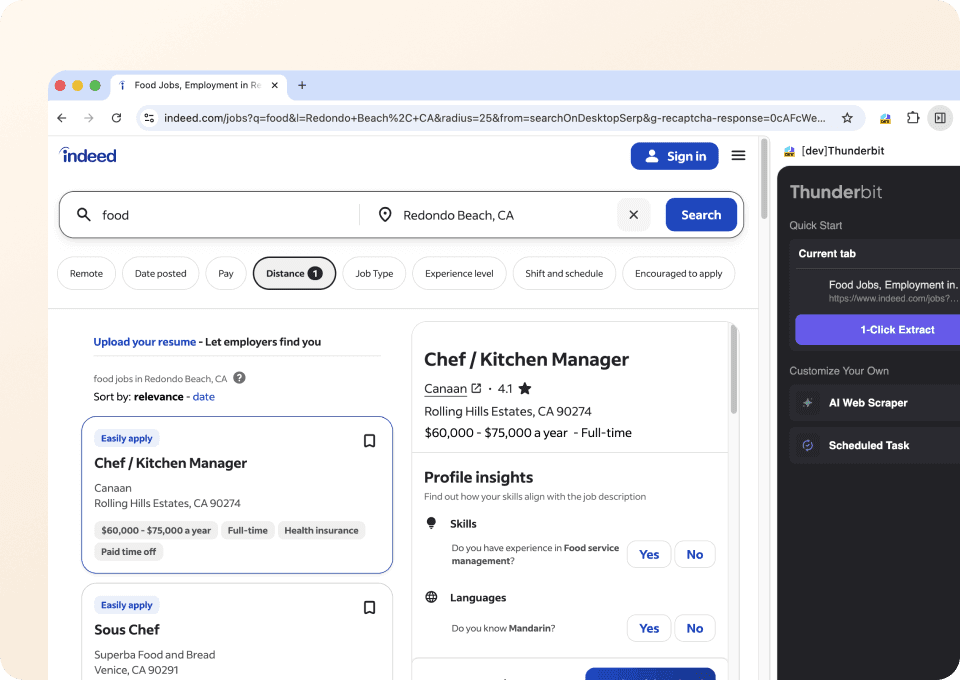Expand the Job Type filter
This screenshot has width=960, height=680.
point(373,273)
